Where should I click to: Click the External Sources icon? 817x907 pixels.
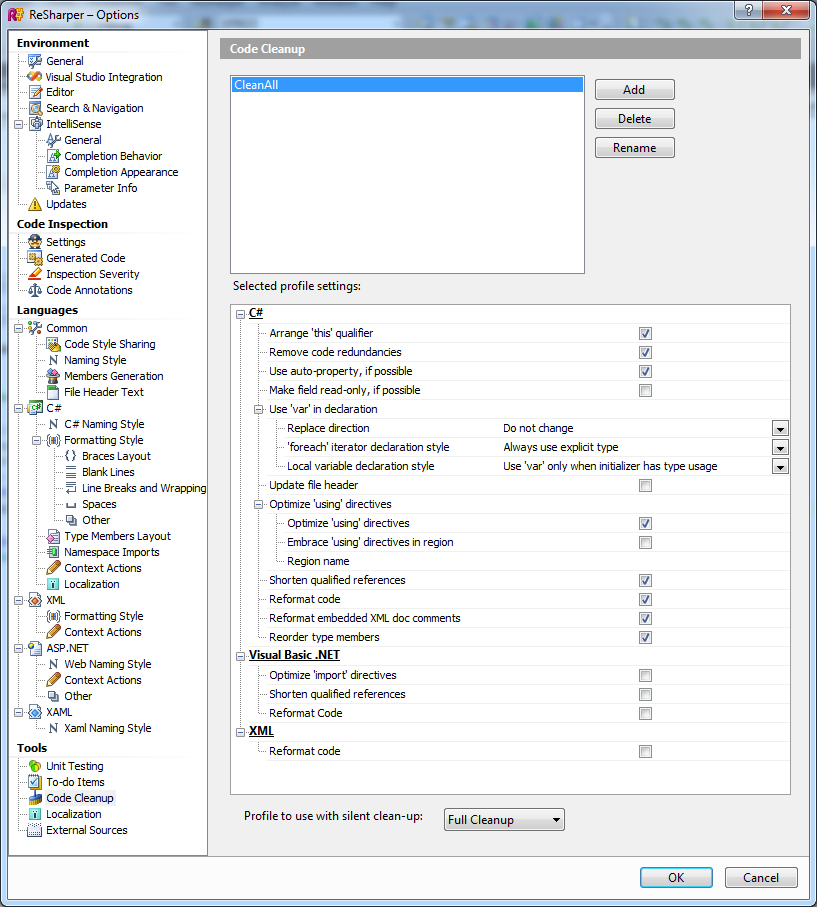click(x=35, y=830)
